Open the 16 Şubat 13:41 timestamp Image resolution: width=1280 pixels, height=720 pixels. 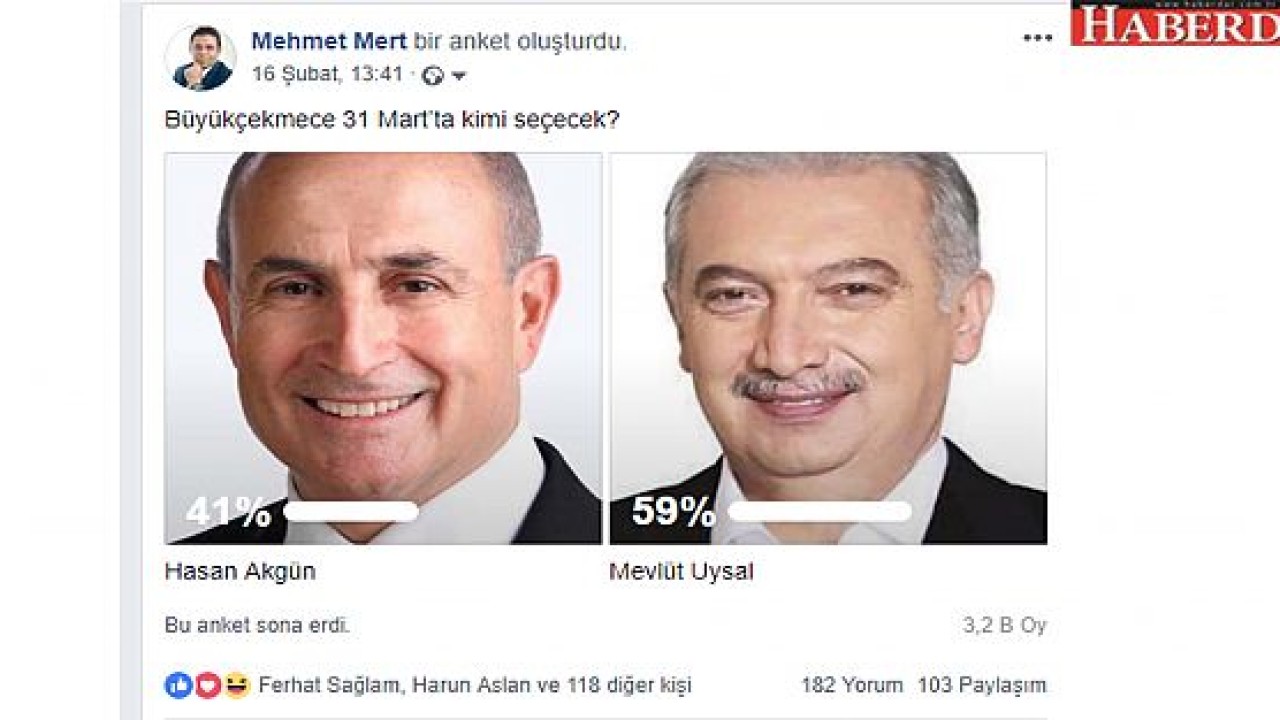[327, 75]
